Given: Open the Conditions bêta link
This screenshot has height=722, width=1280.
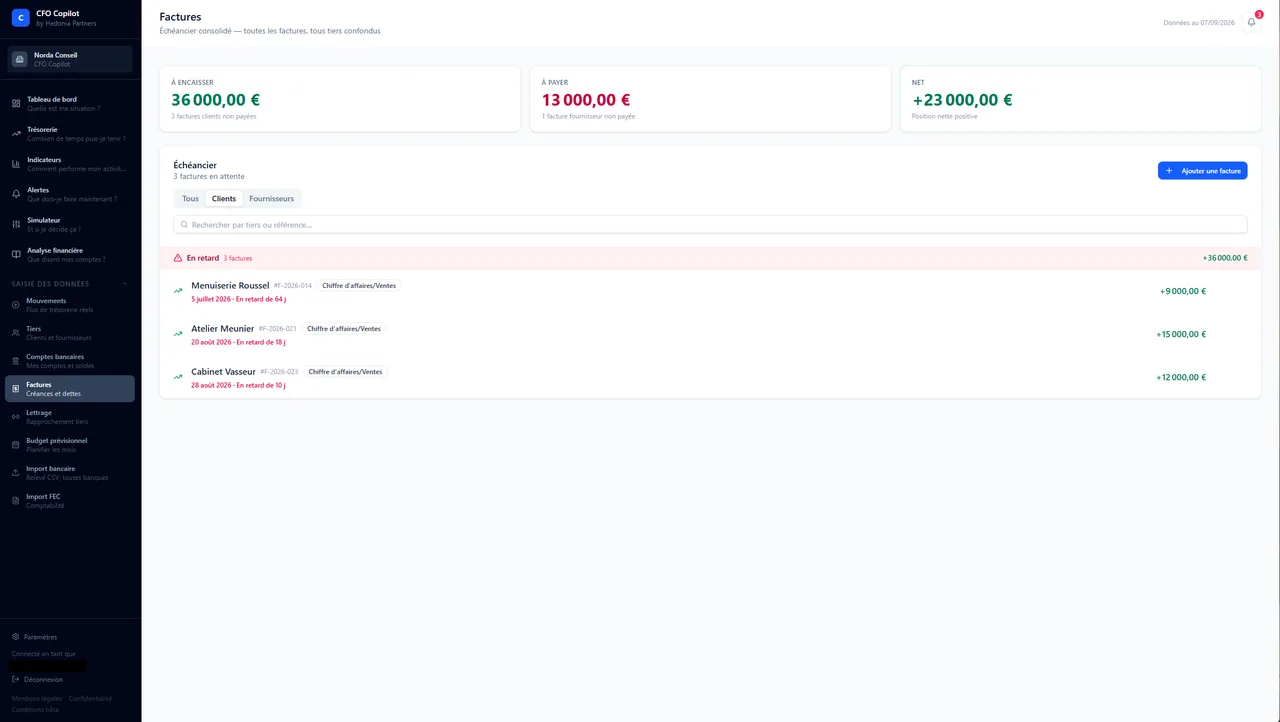Looking at the screenshot, I should (35, 710).
